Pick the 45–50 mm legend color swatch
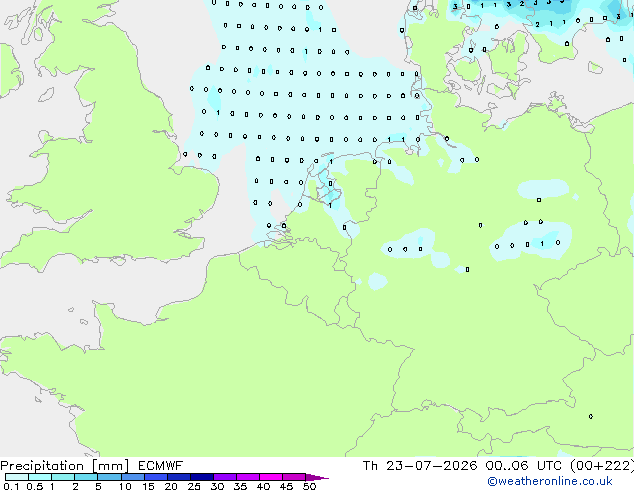The height and width of the screenshot is (490, 634). tap(294, 477)
